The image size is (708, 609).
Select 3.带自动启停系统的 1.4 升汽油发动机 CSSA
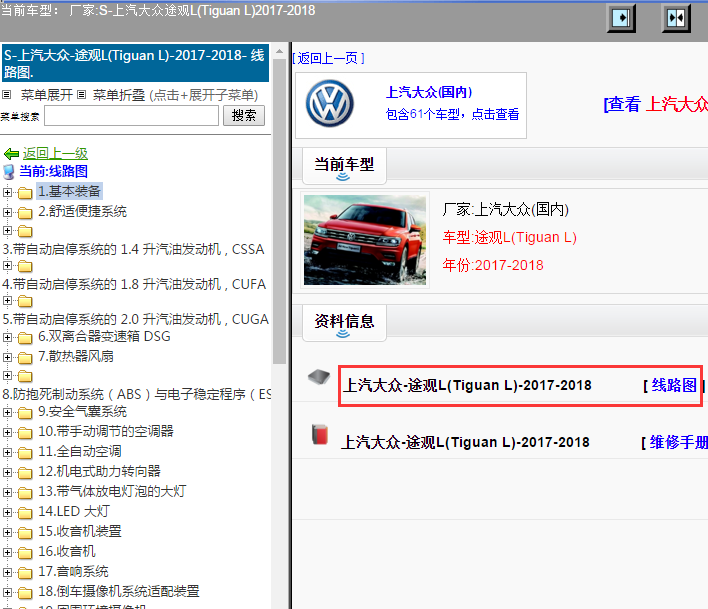[x=133, y=250]
